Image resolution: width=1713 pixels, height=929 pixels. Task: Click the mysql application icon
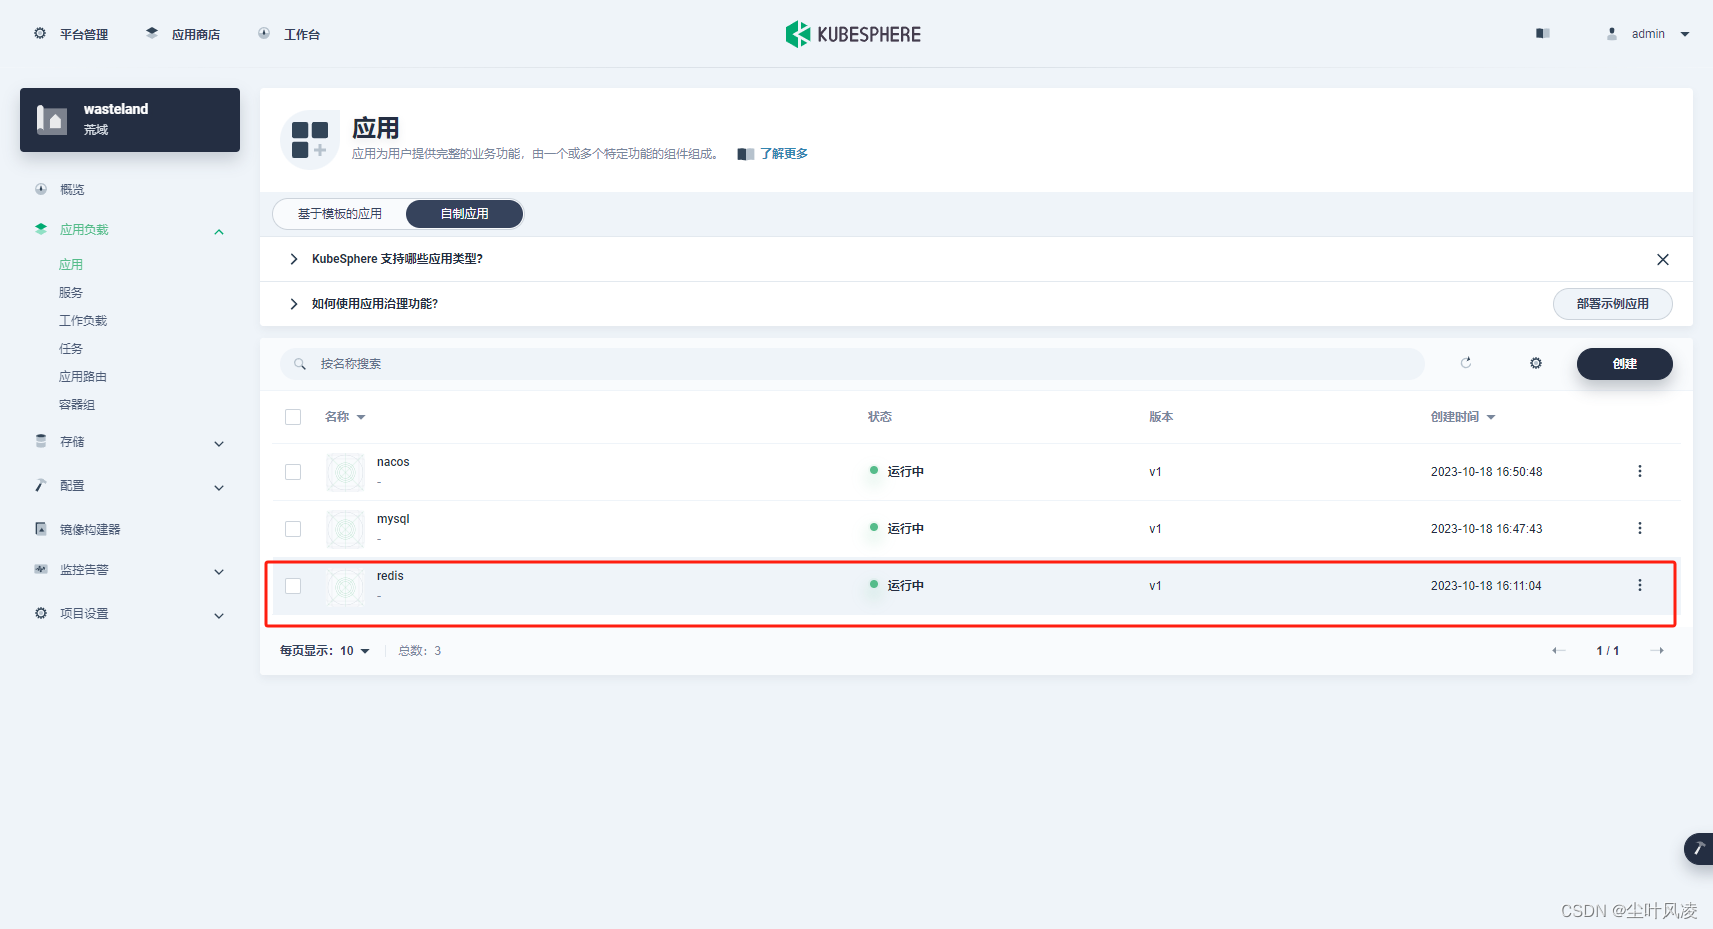click(345, 529)
